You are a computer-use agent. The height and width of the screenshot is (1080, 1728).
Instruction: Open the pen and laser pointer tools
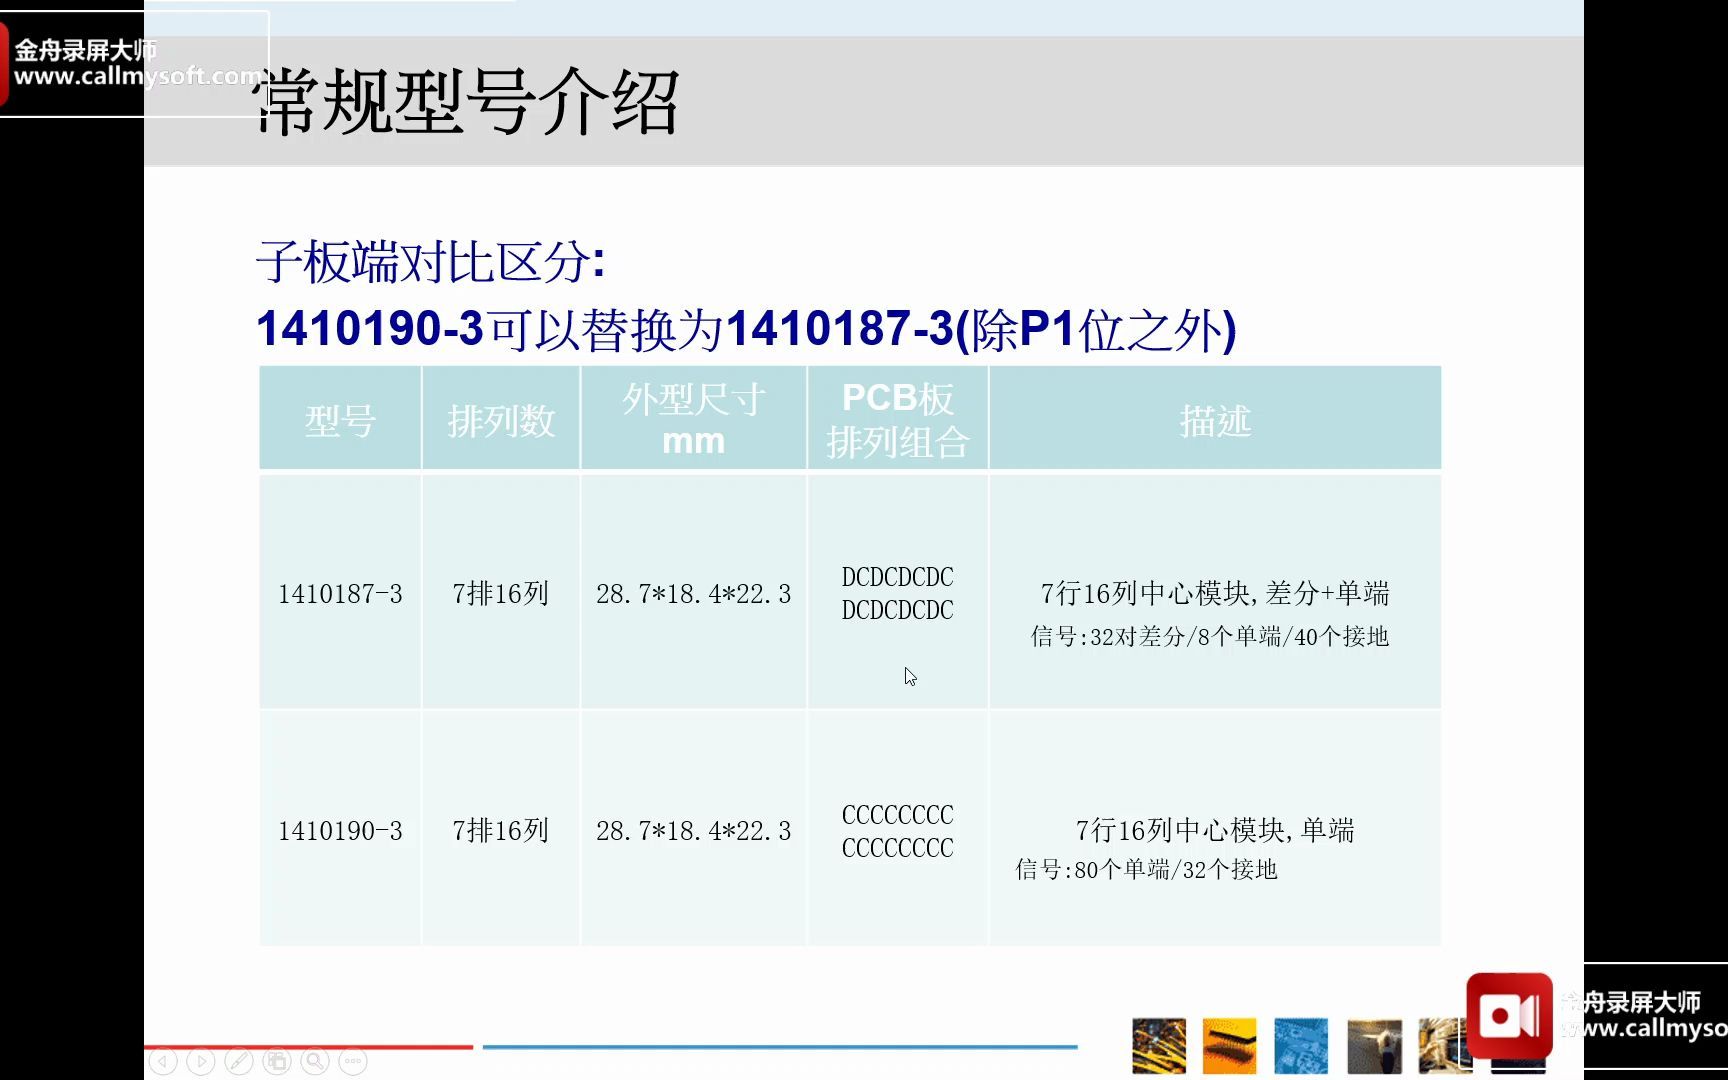pos(239,1061)
